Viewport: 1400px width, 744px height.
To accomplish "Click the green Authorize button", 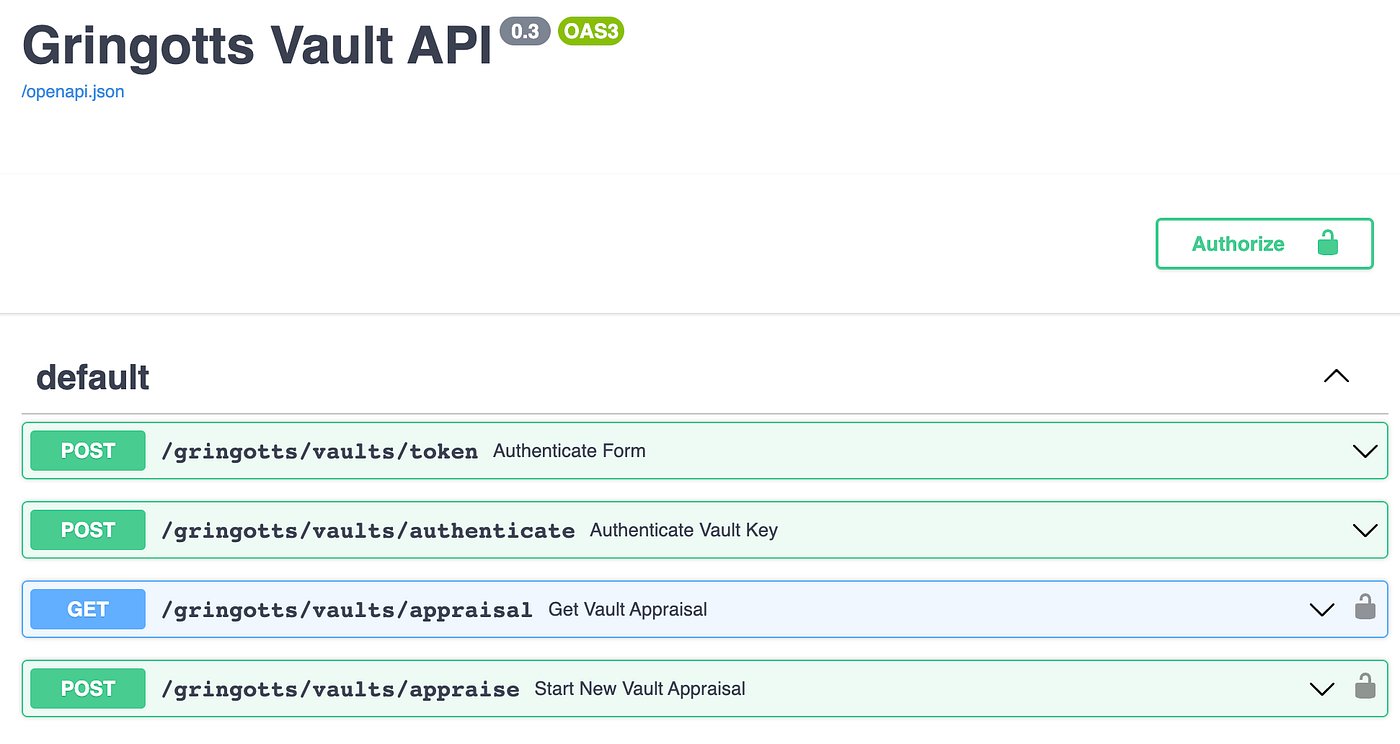I will (x=1264, y=244).
